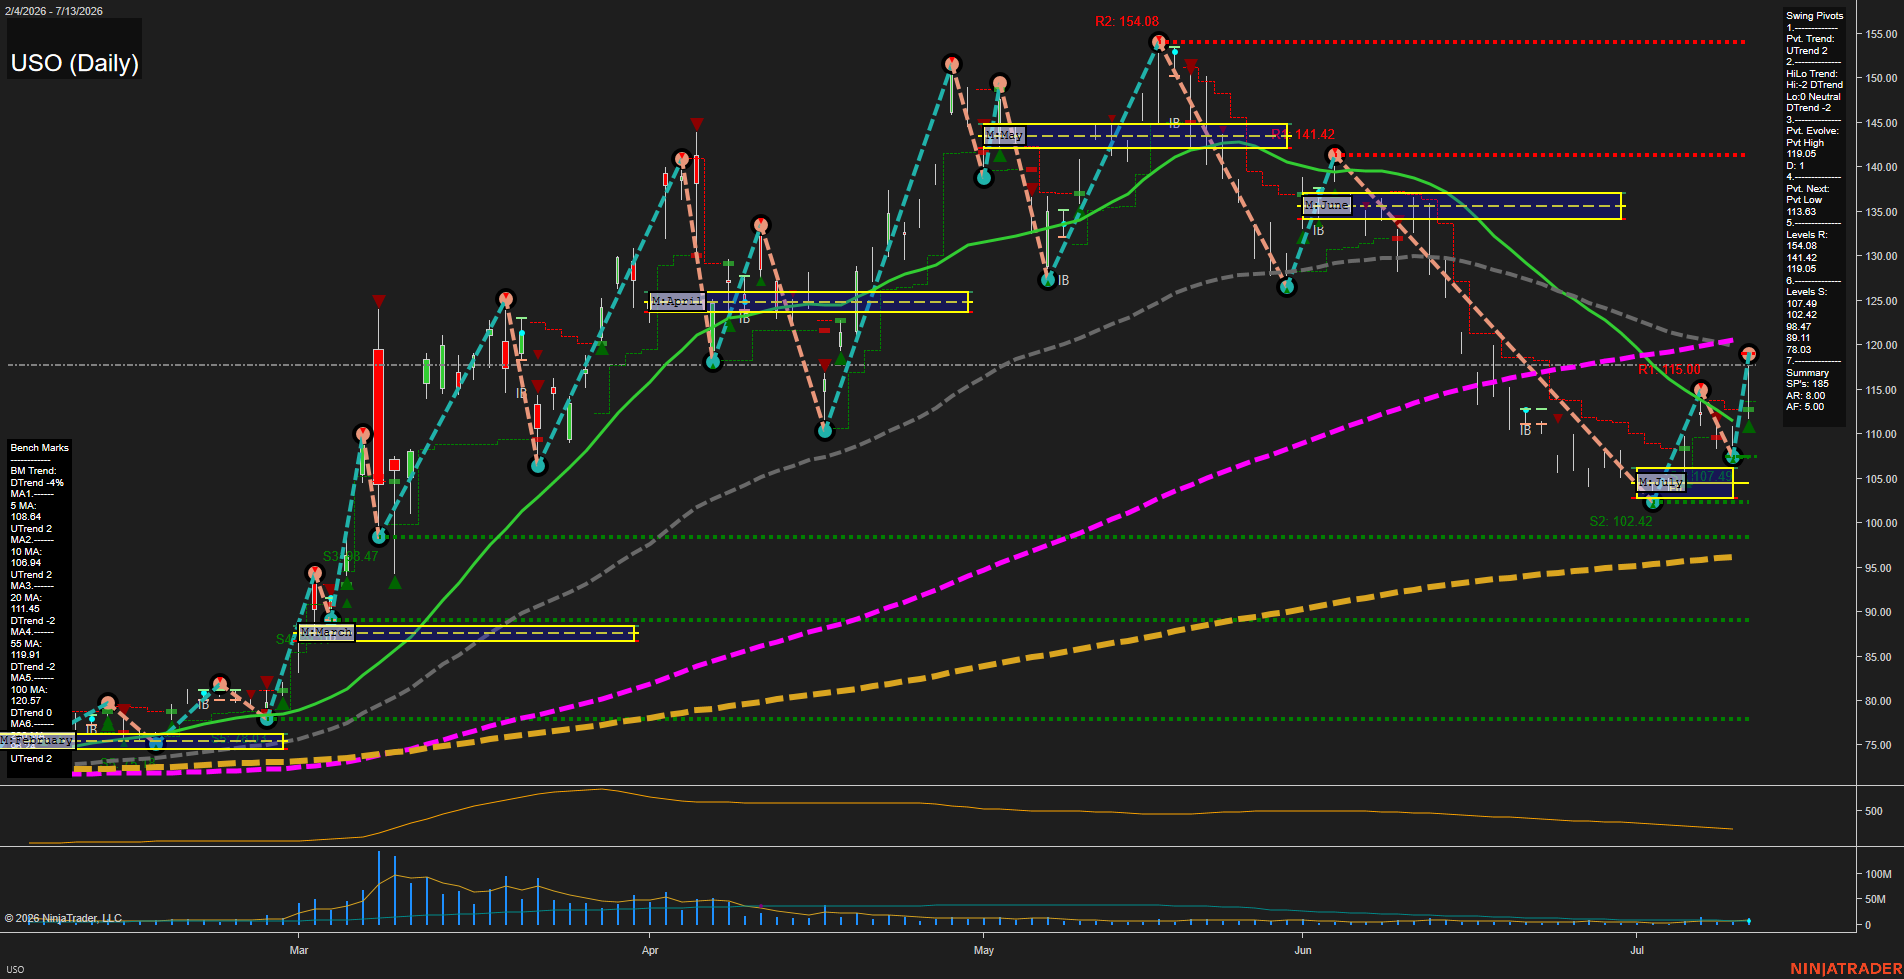Select the 20 MA value 111.45
This screenshot has width=1904, height=979.
click(x=25, y=609)
